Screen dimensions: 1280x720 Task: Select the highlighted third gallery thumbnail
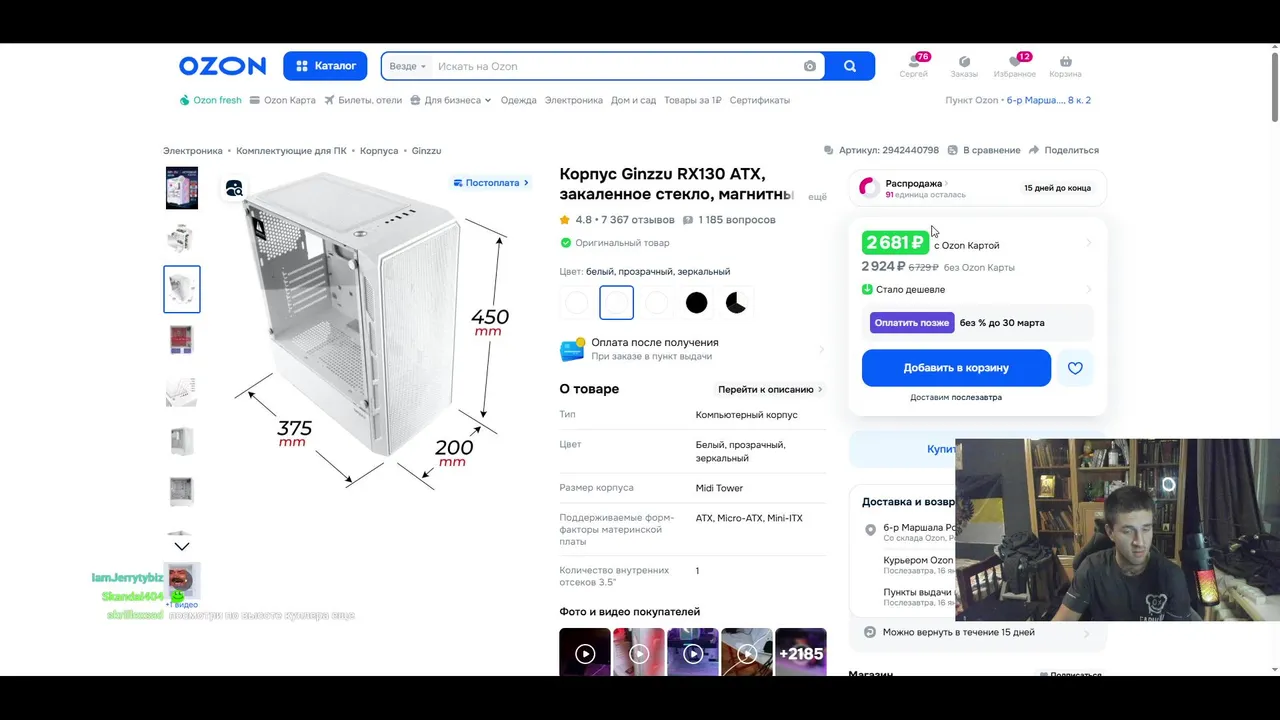pos(182,289)
